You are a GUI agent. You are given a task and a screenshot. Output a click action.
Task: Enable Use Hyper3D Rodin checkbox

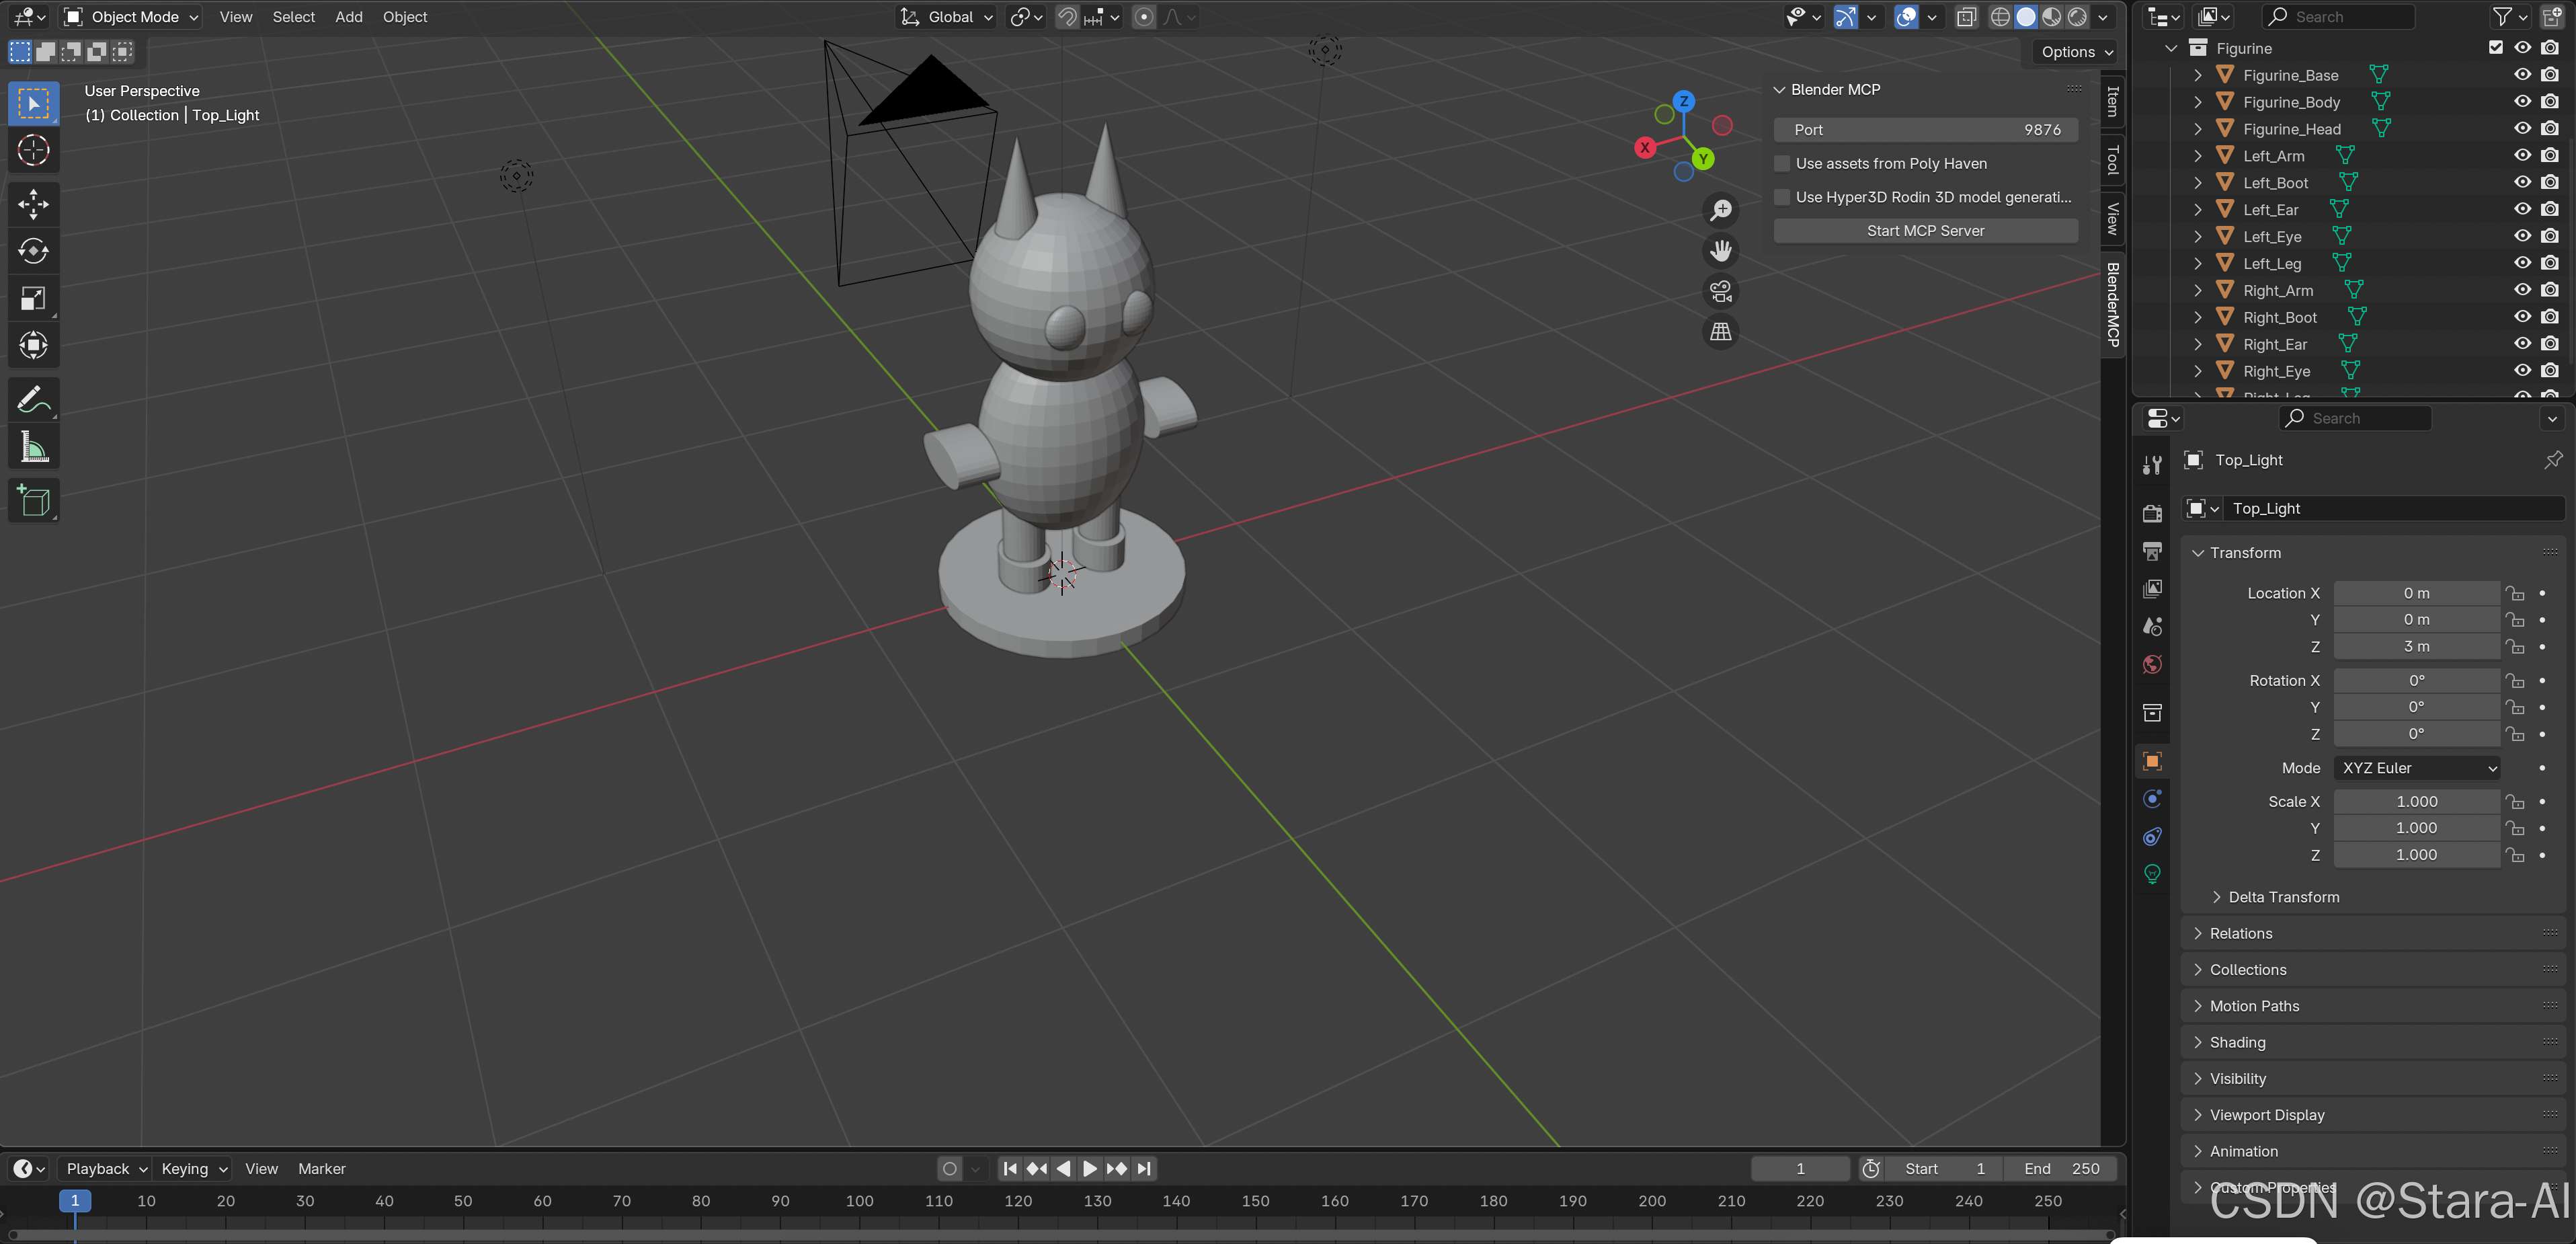click(1781, 197)
